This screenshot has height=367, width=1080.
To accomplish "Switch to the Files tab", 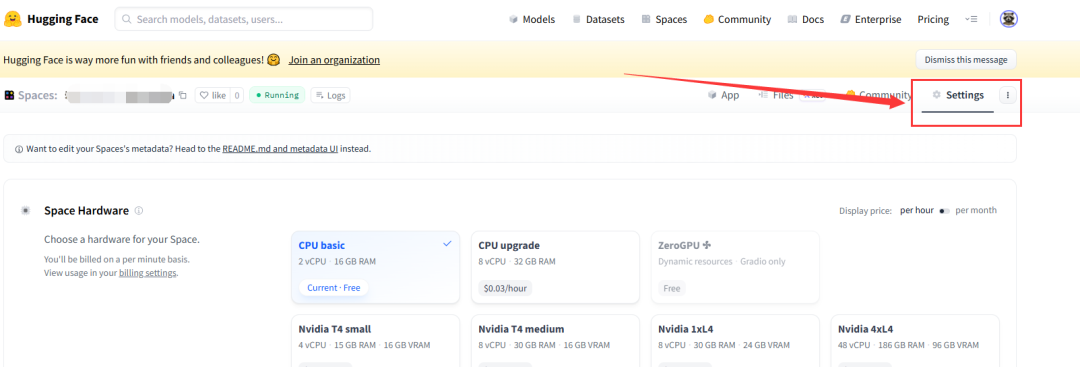I will tap(776, 95).
